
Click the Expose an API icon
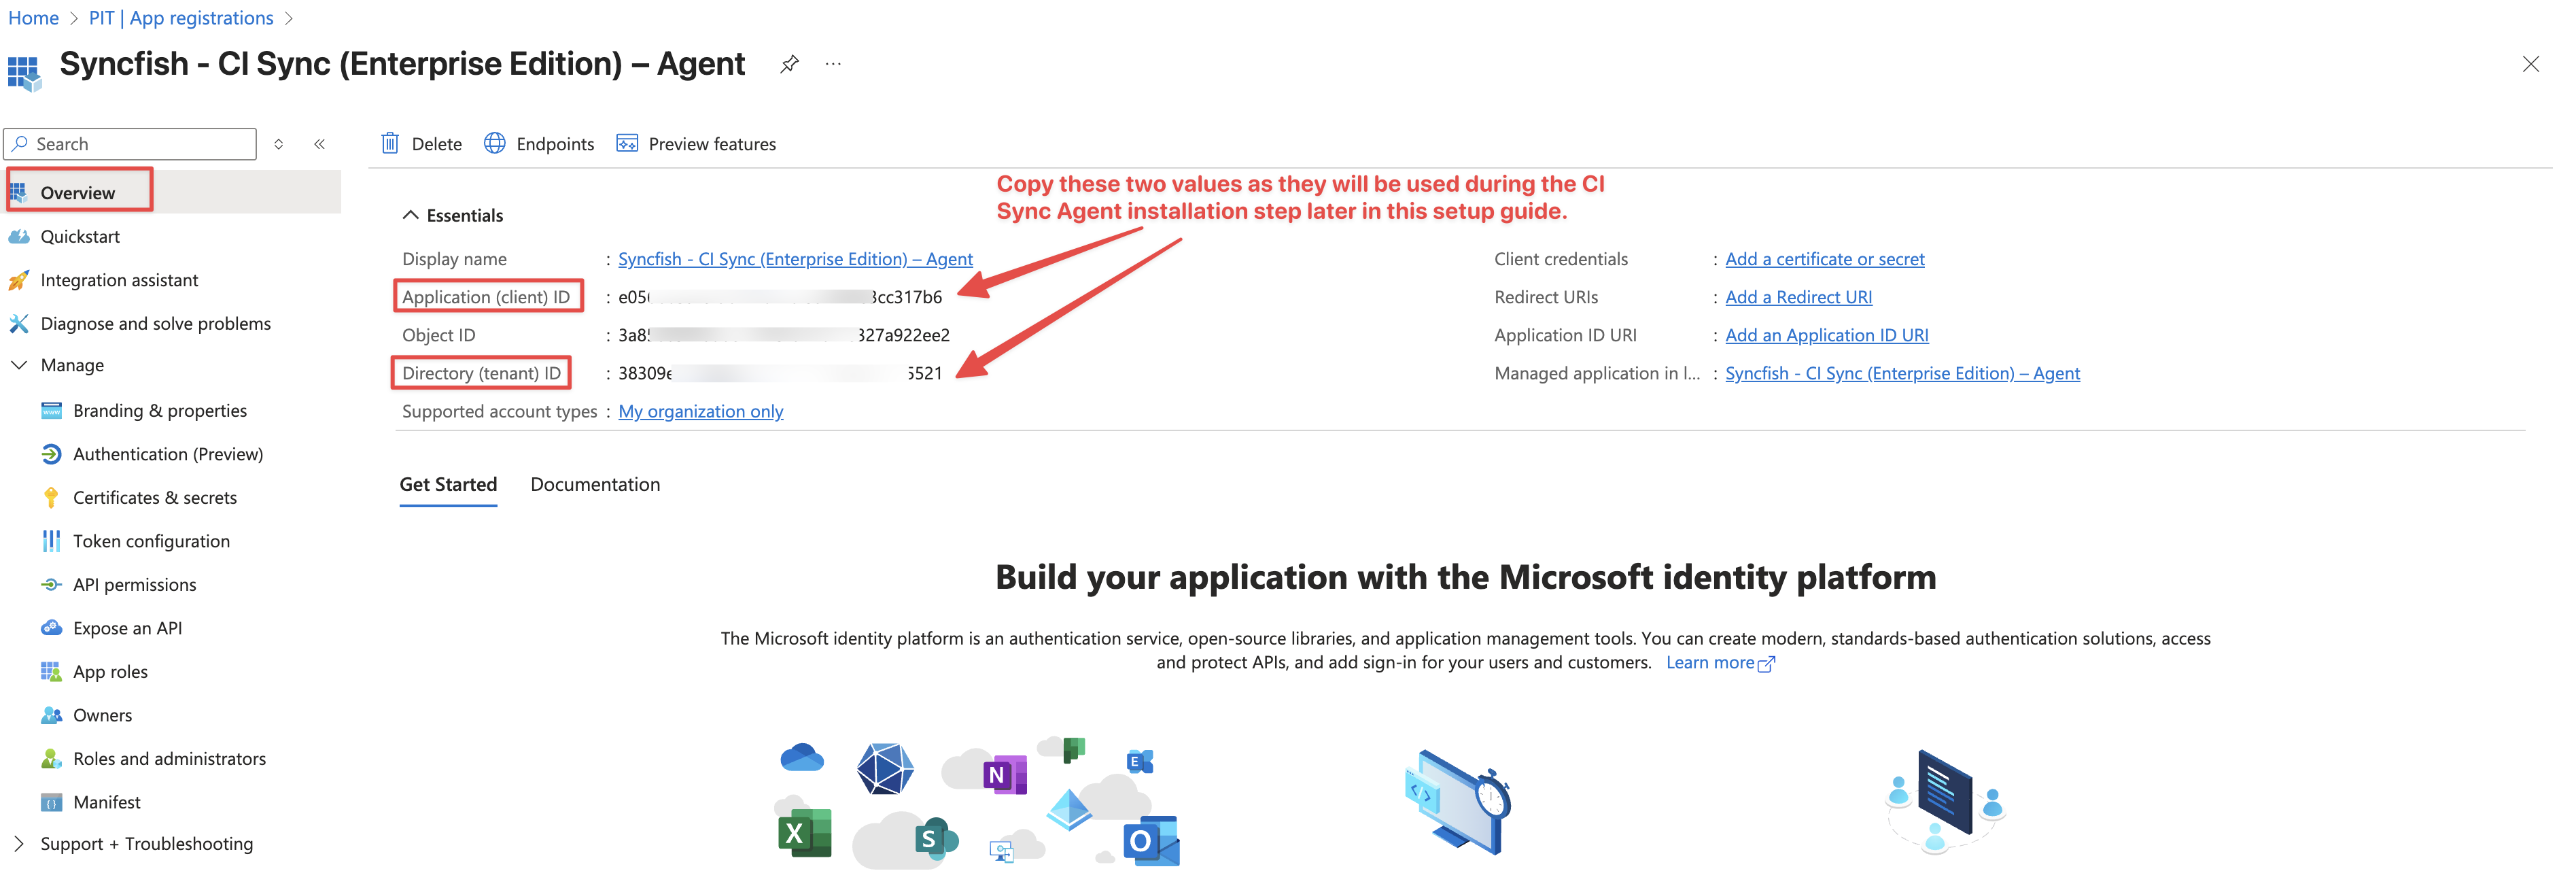tap(51, 629)
